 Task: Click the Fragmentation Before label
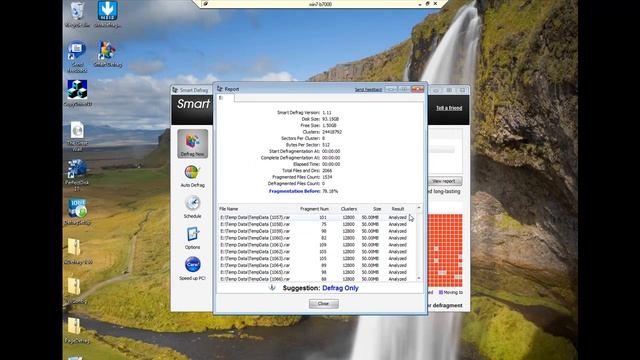click(x=294, y=191)
